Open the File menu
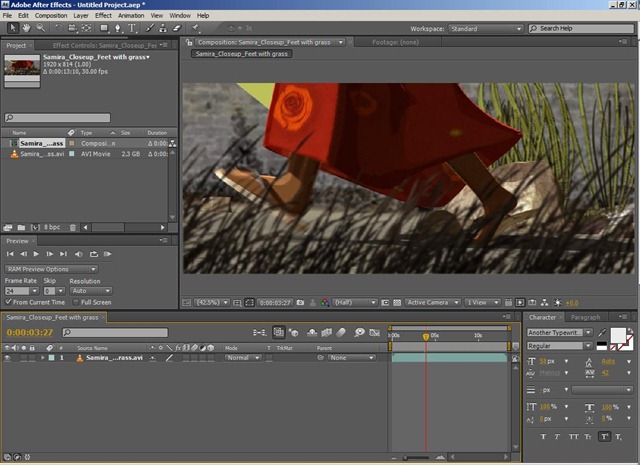Screen dimensions: 640x465 [x=7, y=16]
